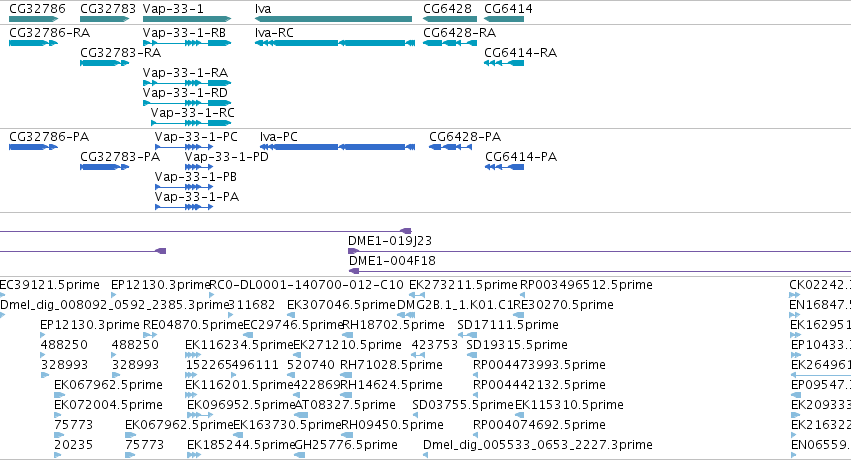The height and width of the screenshot is (460, 851).
Task: Select EST RP004442132.5prime
Action: coord(475,395)
